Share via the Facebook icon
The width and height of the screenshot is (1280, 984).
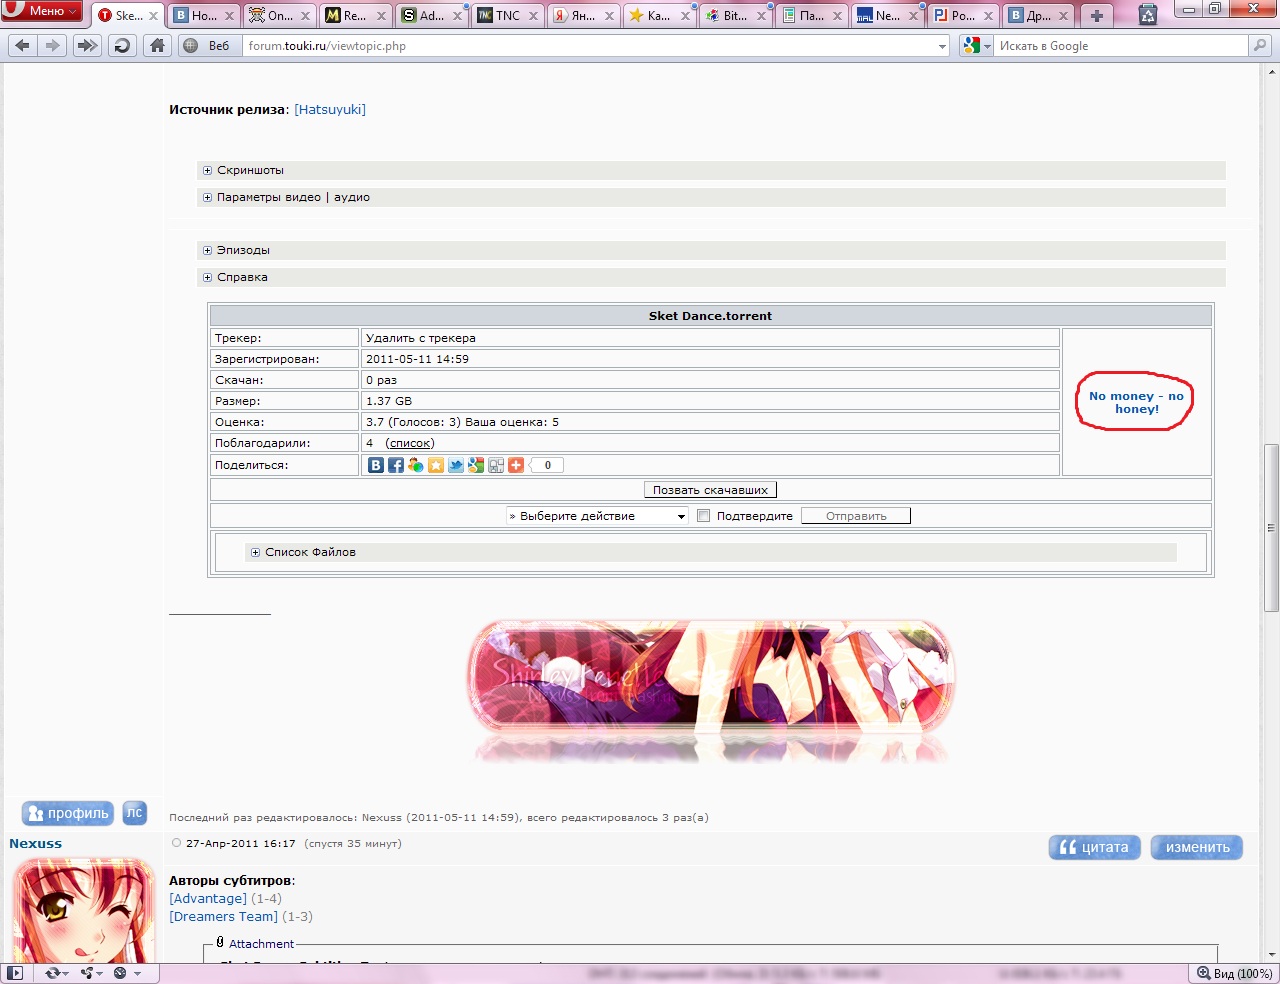pyautogui.click(x=396, y=465)
